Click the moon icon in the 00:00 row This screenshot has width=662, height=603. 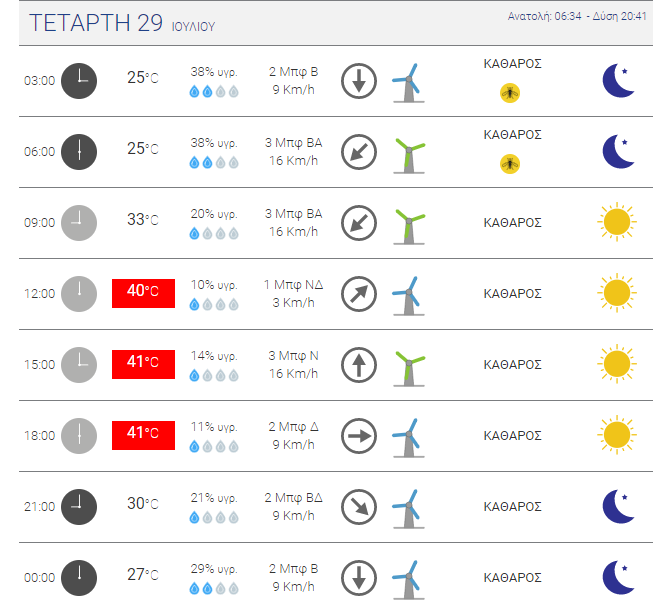click(618, 577)
